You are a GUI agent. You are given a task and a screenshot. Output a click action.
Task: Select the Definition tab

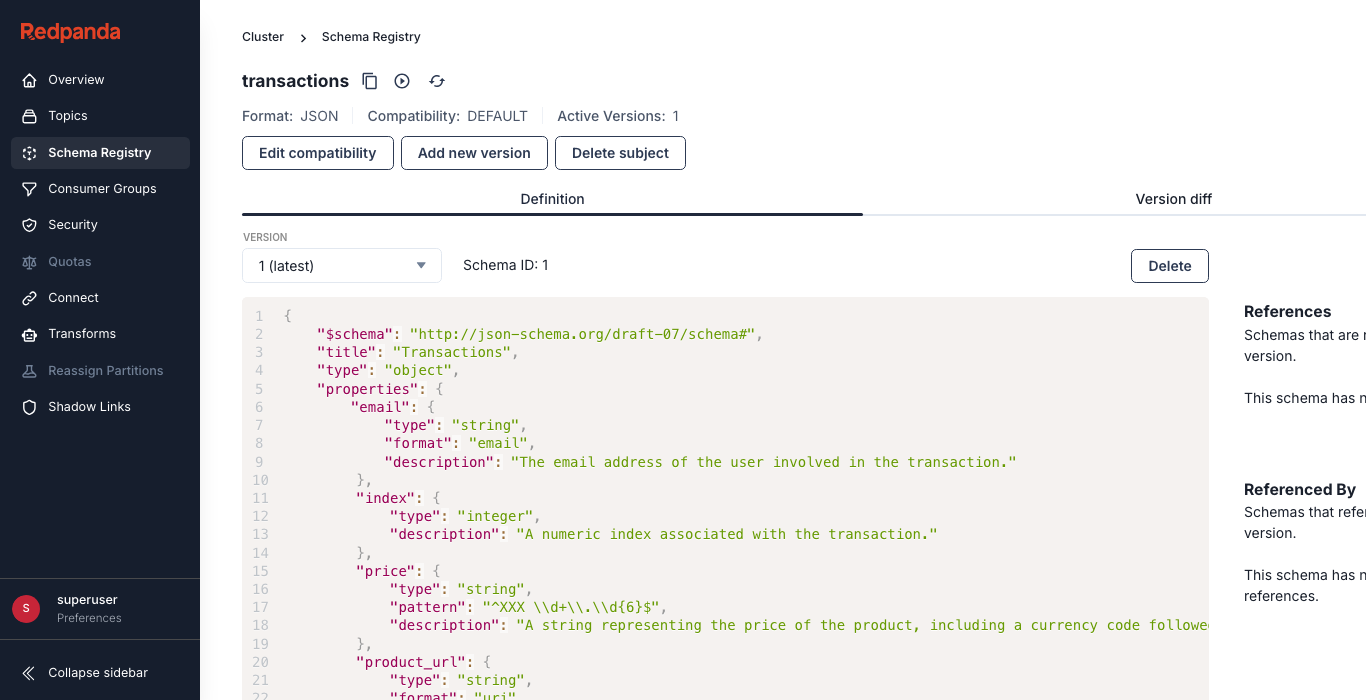(552, 199)
